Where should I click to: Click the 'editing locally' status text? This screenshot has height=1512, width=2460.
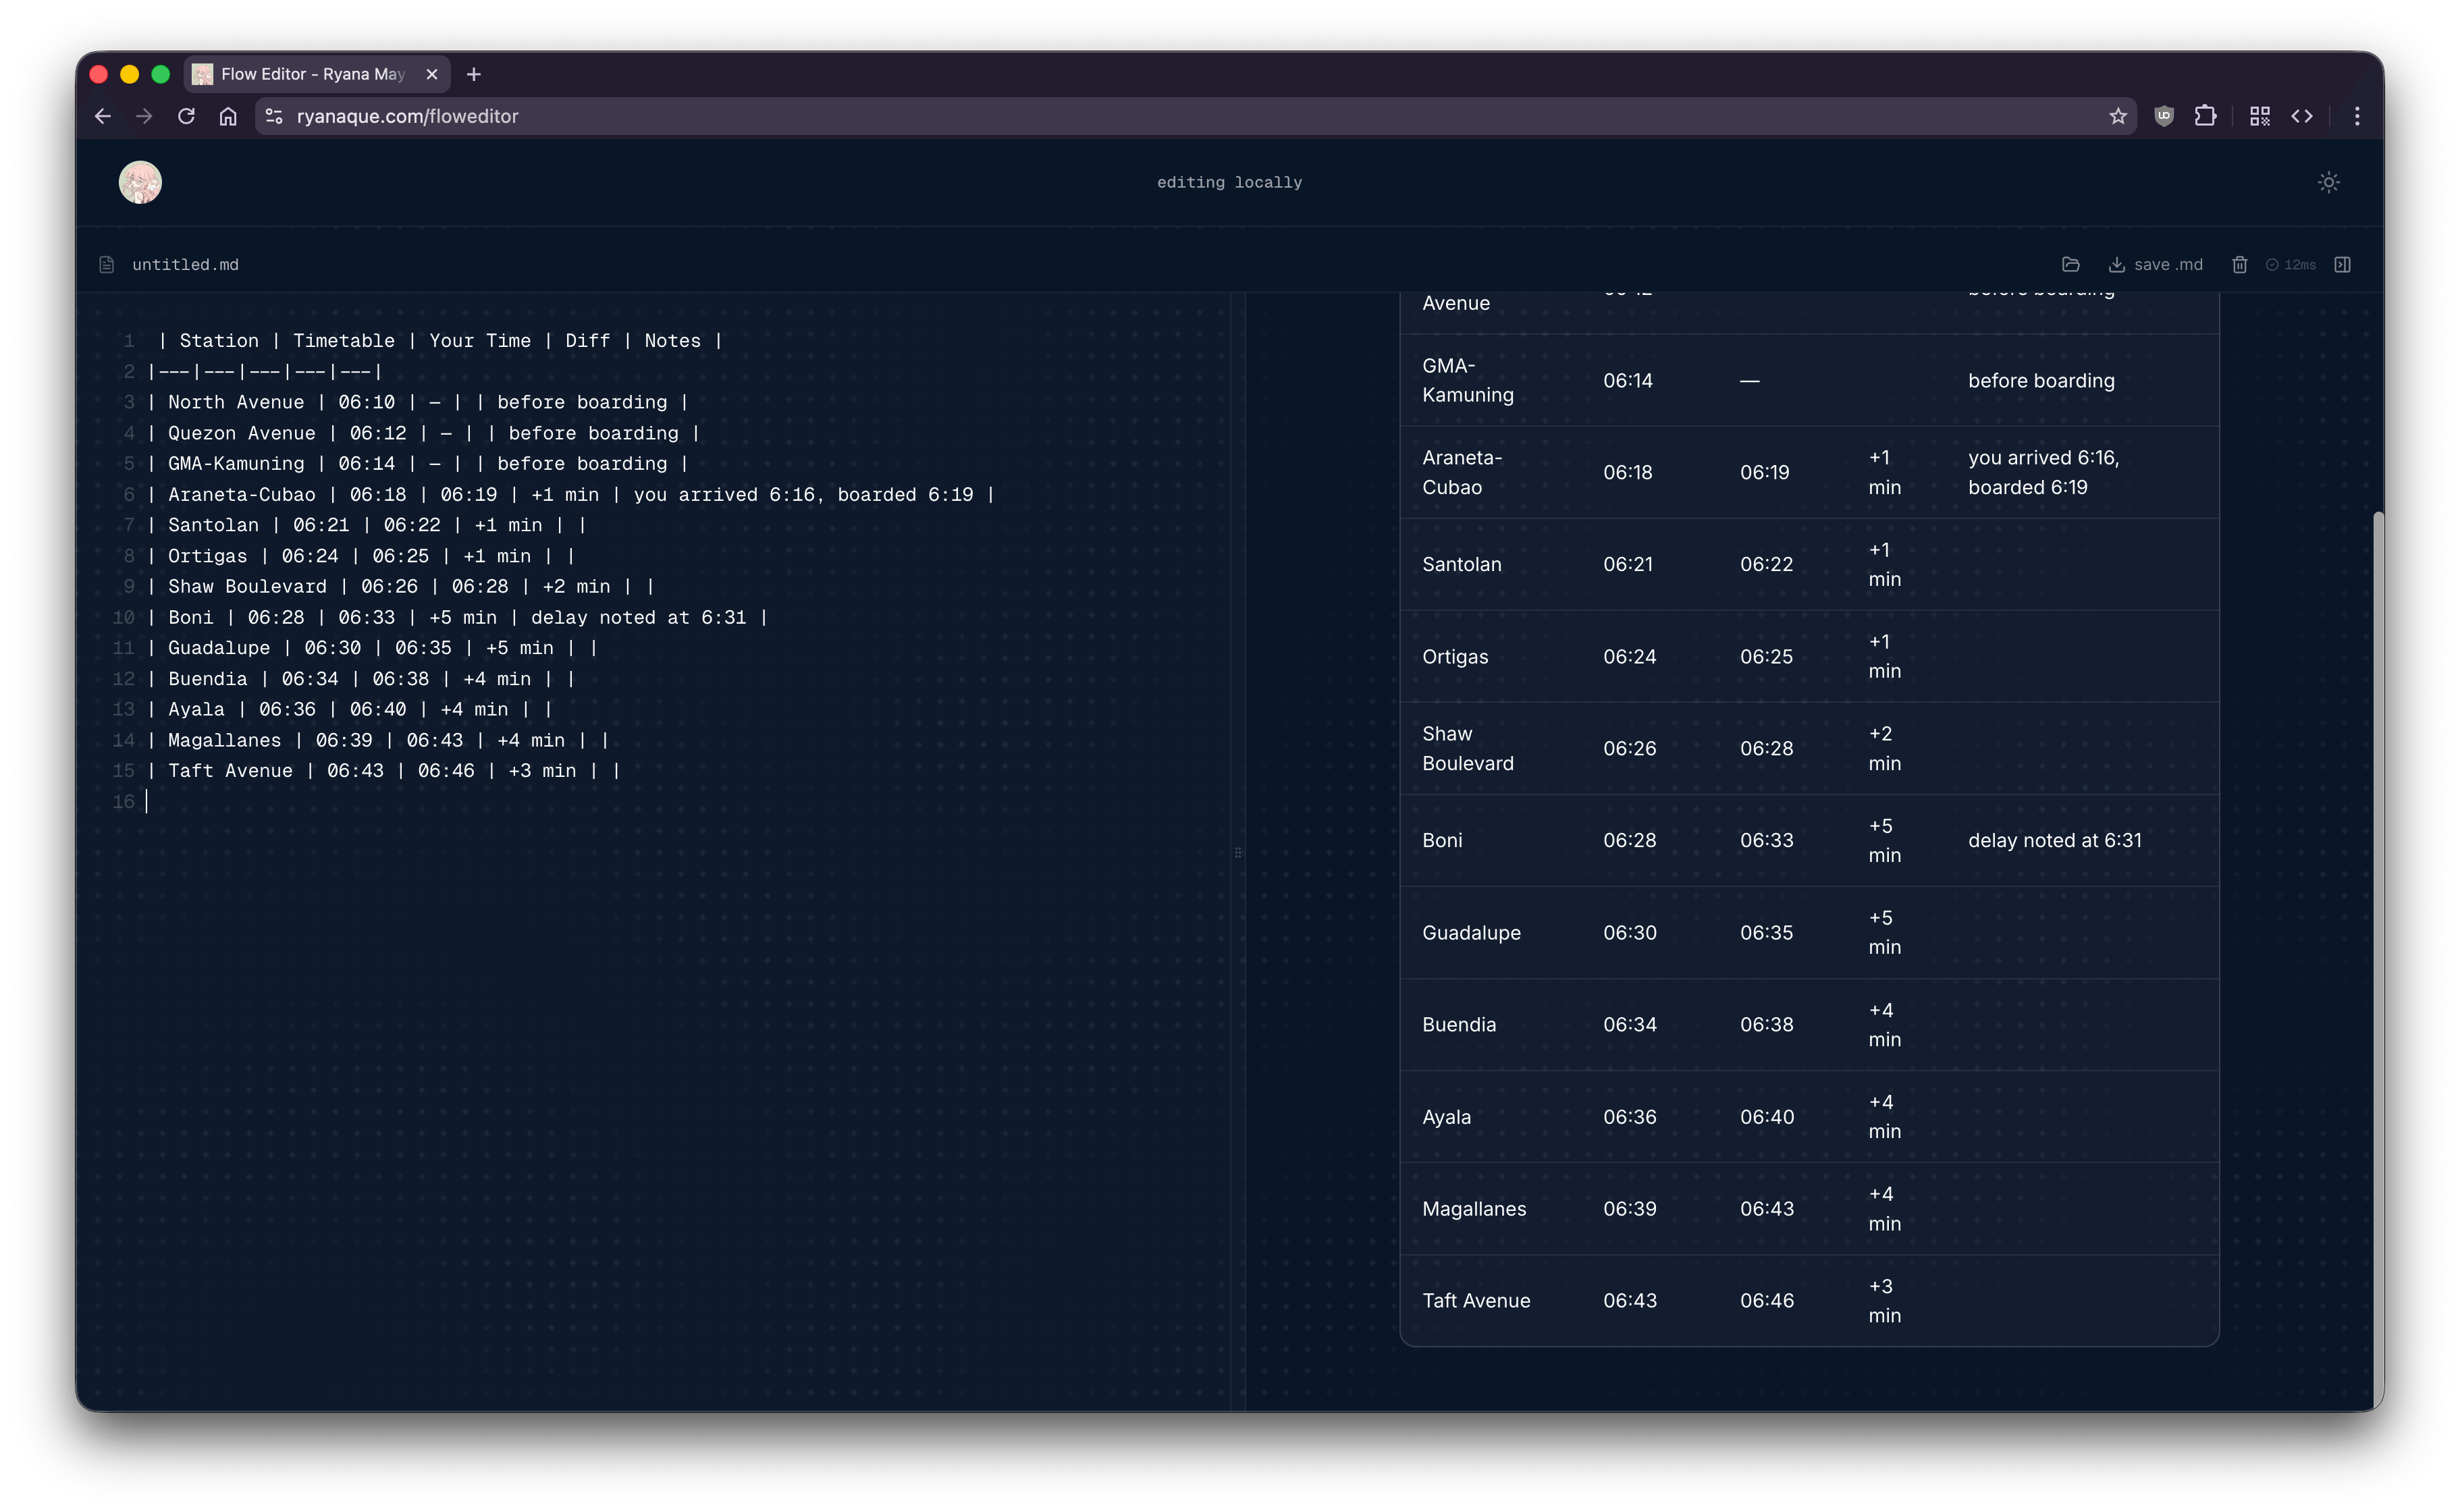(1229, 182)
